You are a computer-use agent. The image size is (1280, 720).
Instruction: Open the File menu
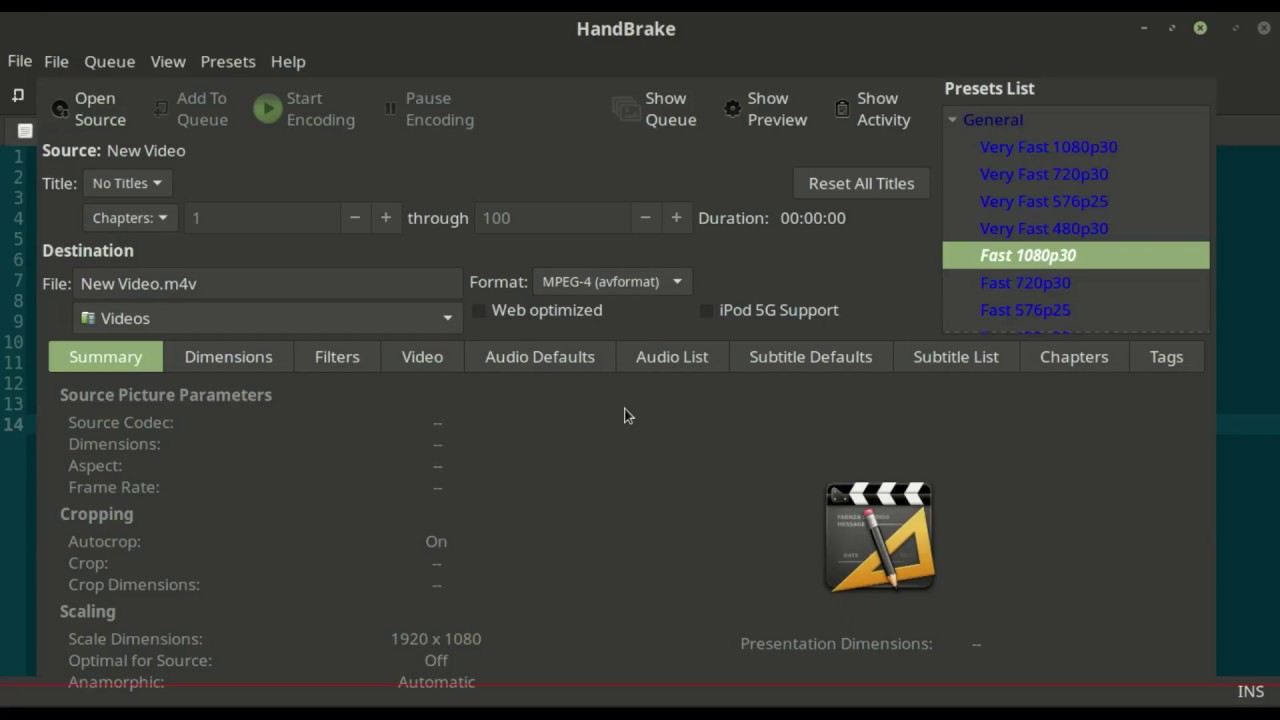pos(56,62)
